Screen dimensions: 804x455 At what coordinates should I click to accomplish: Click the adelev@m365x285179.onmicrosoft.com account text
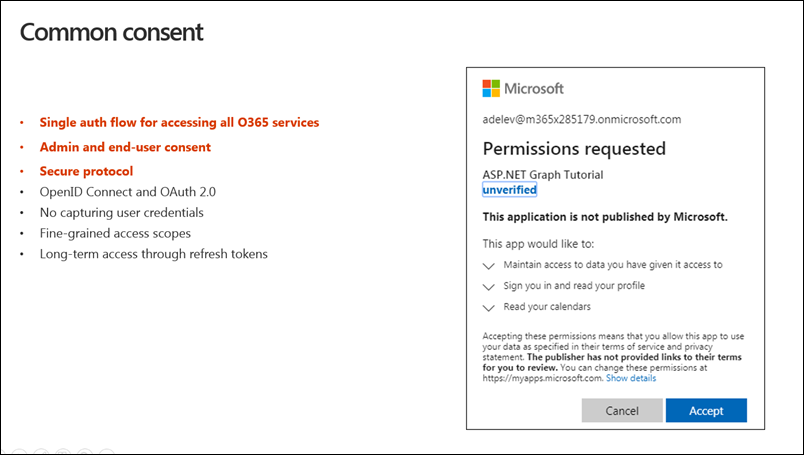[x=582, y=120]
